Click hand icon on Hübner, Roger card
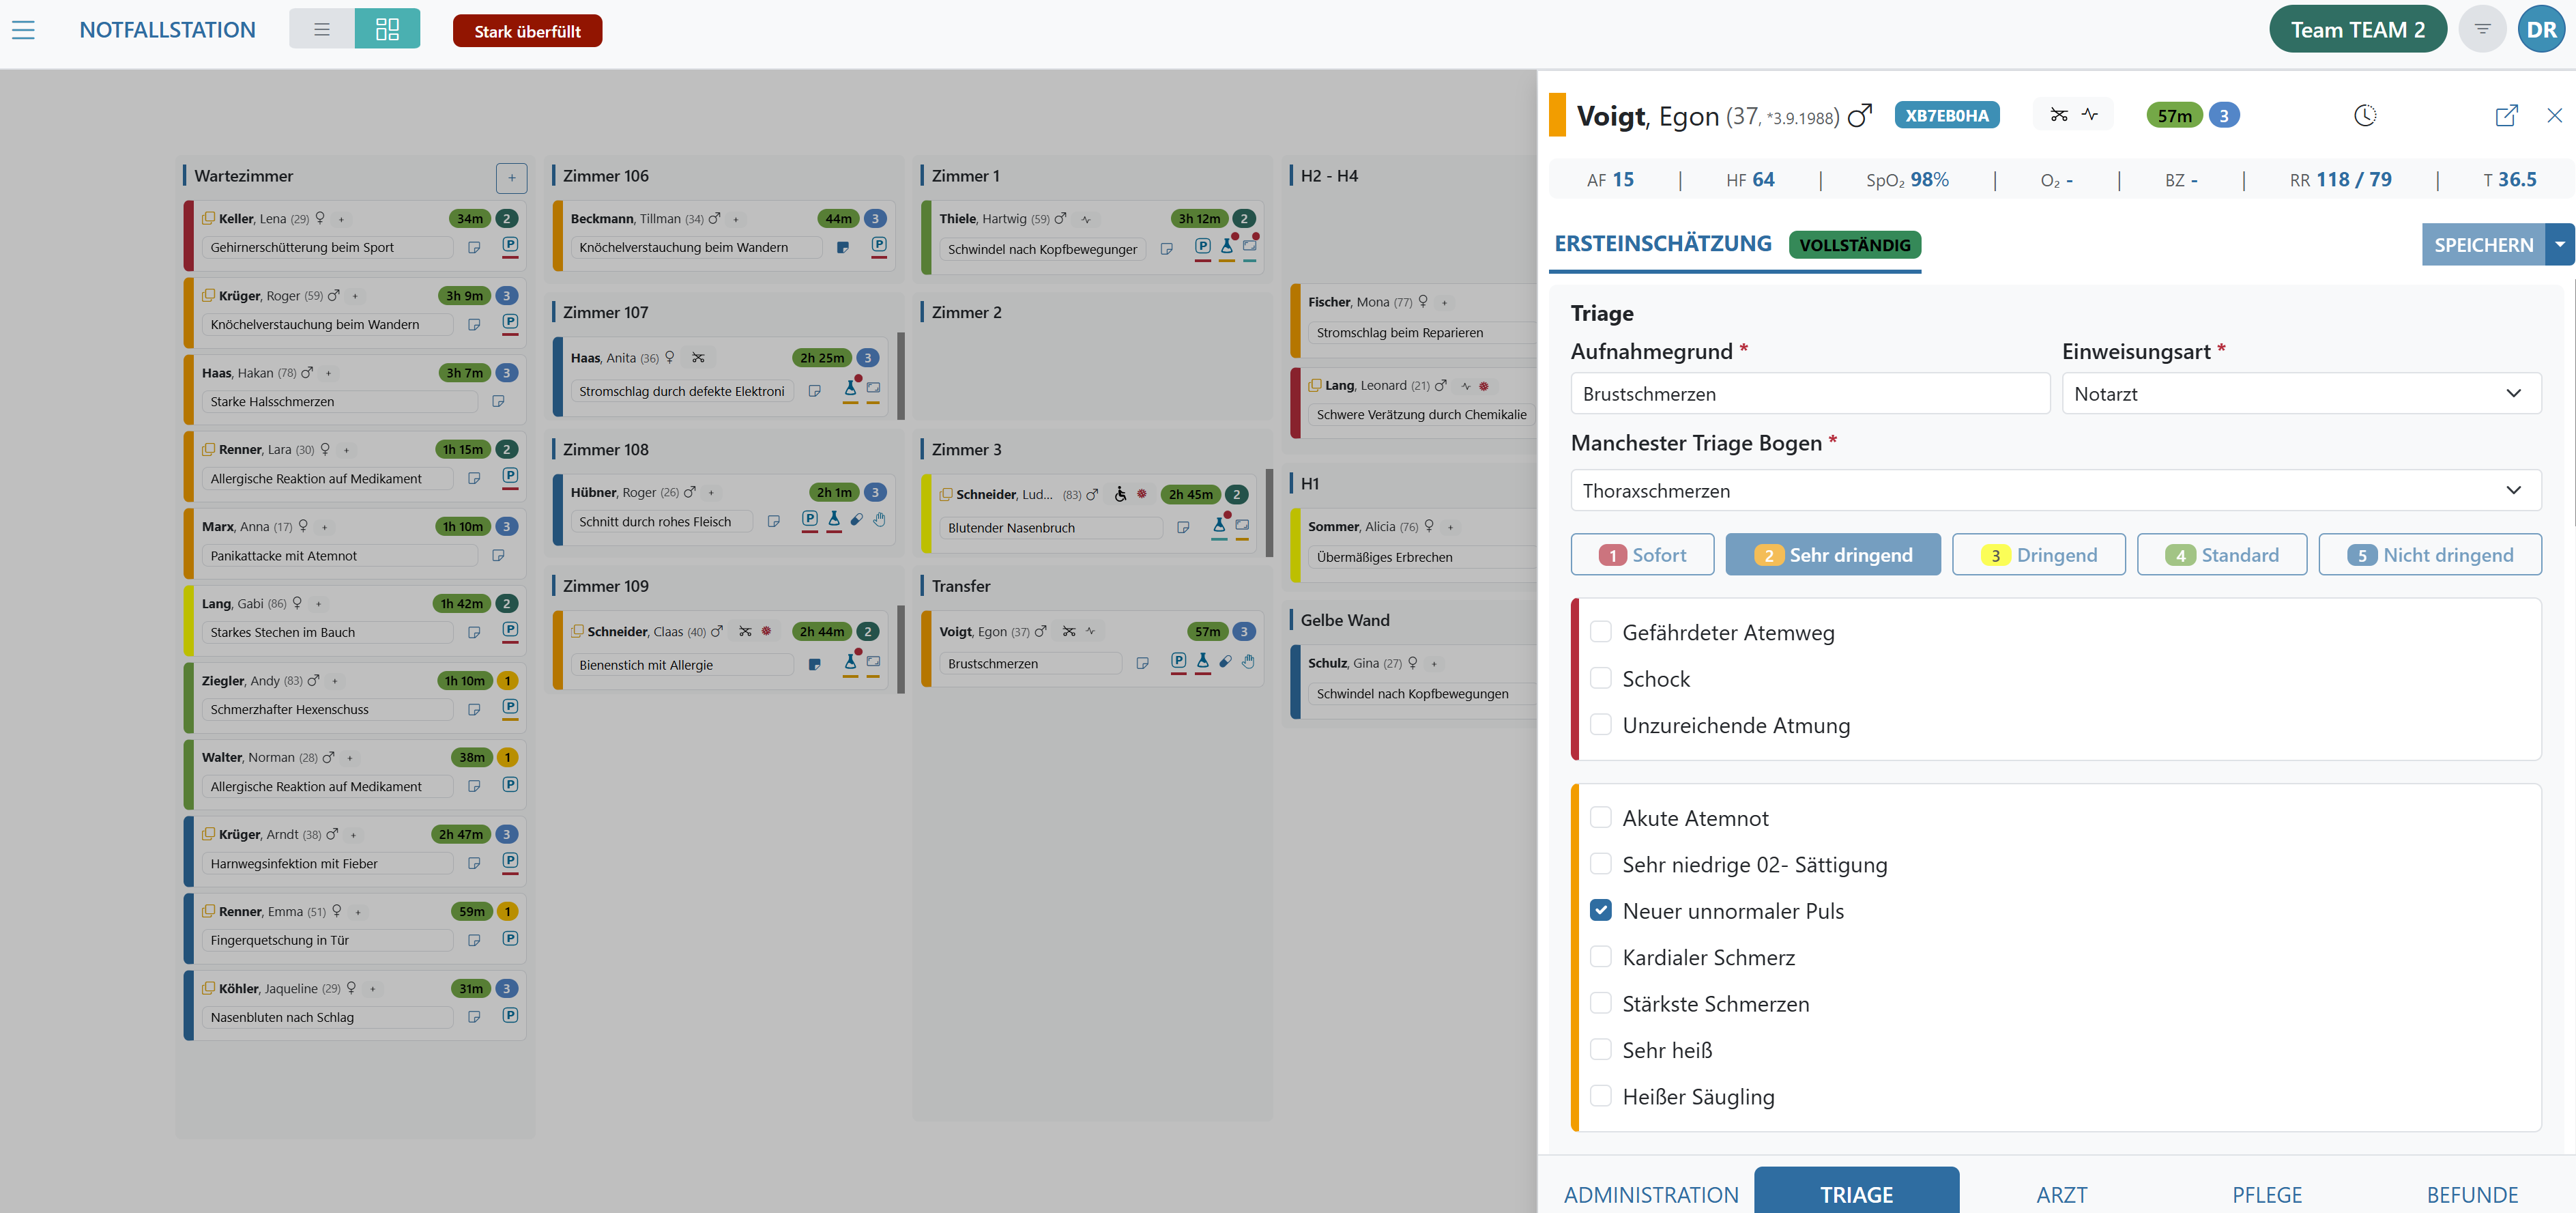This screenshot has width=2576, height=1213. 879,519
